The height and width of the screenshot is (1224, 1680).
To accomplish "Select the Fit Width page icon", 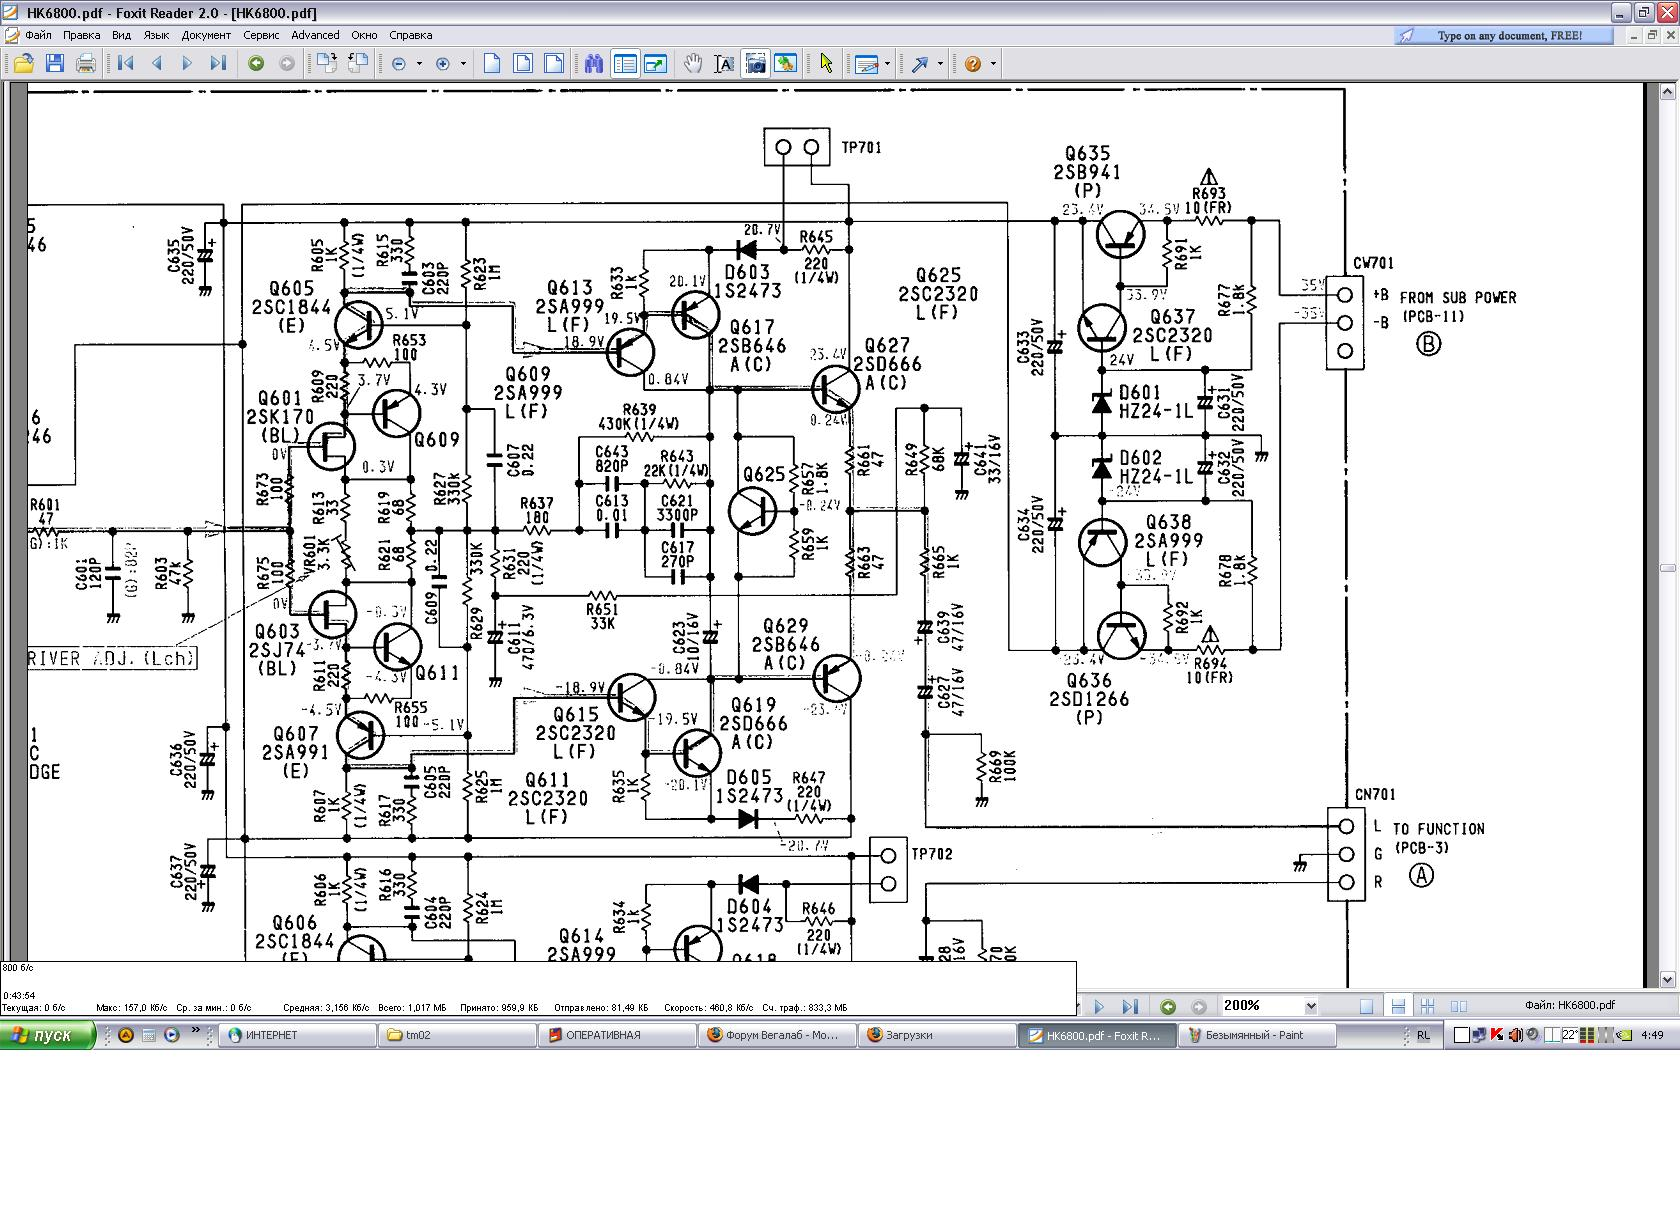I will [x=553, y=64].
